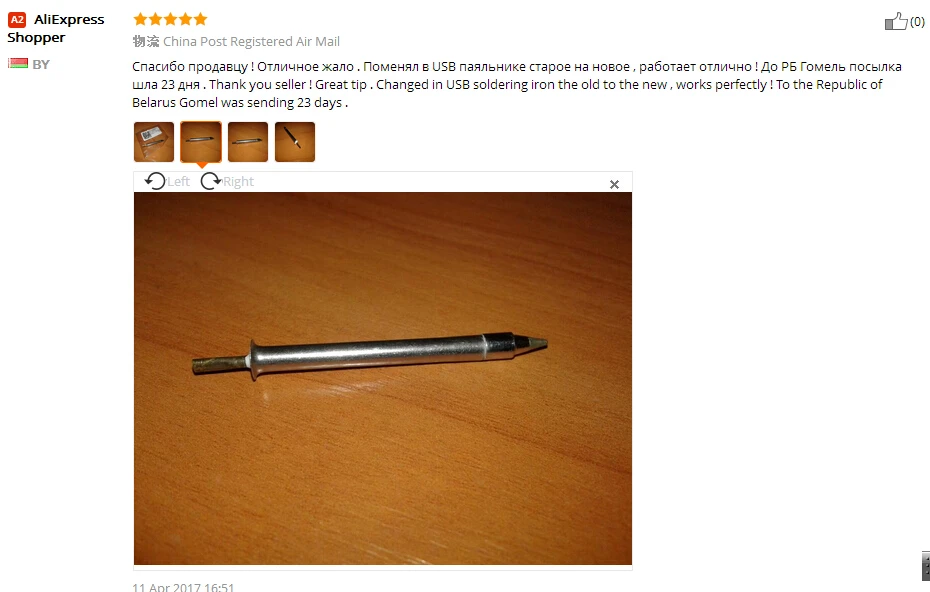Click the review text about the USB soldering iron

pyautogui.click(x=517, y=84)
